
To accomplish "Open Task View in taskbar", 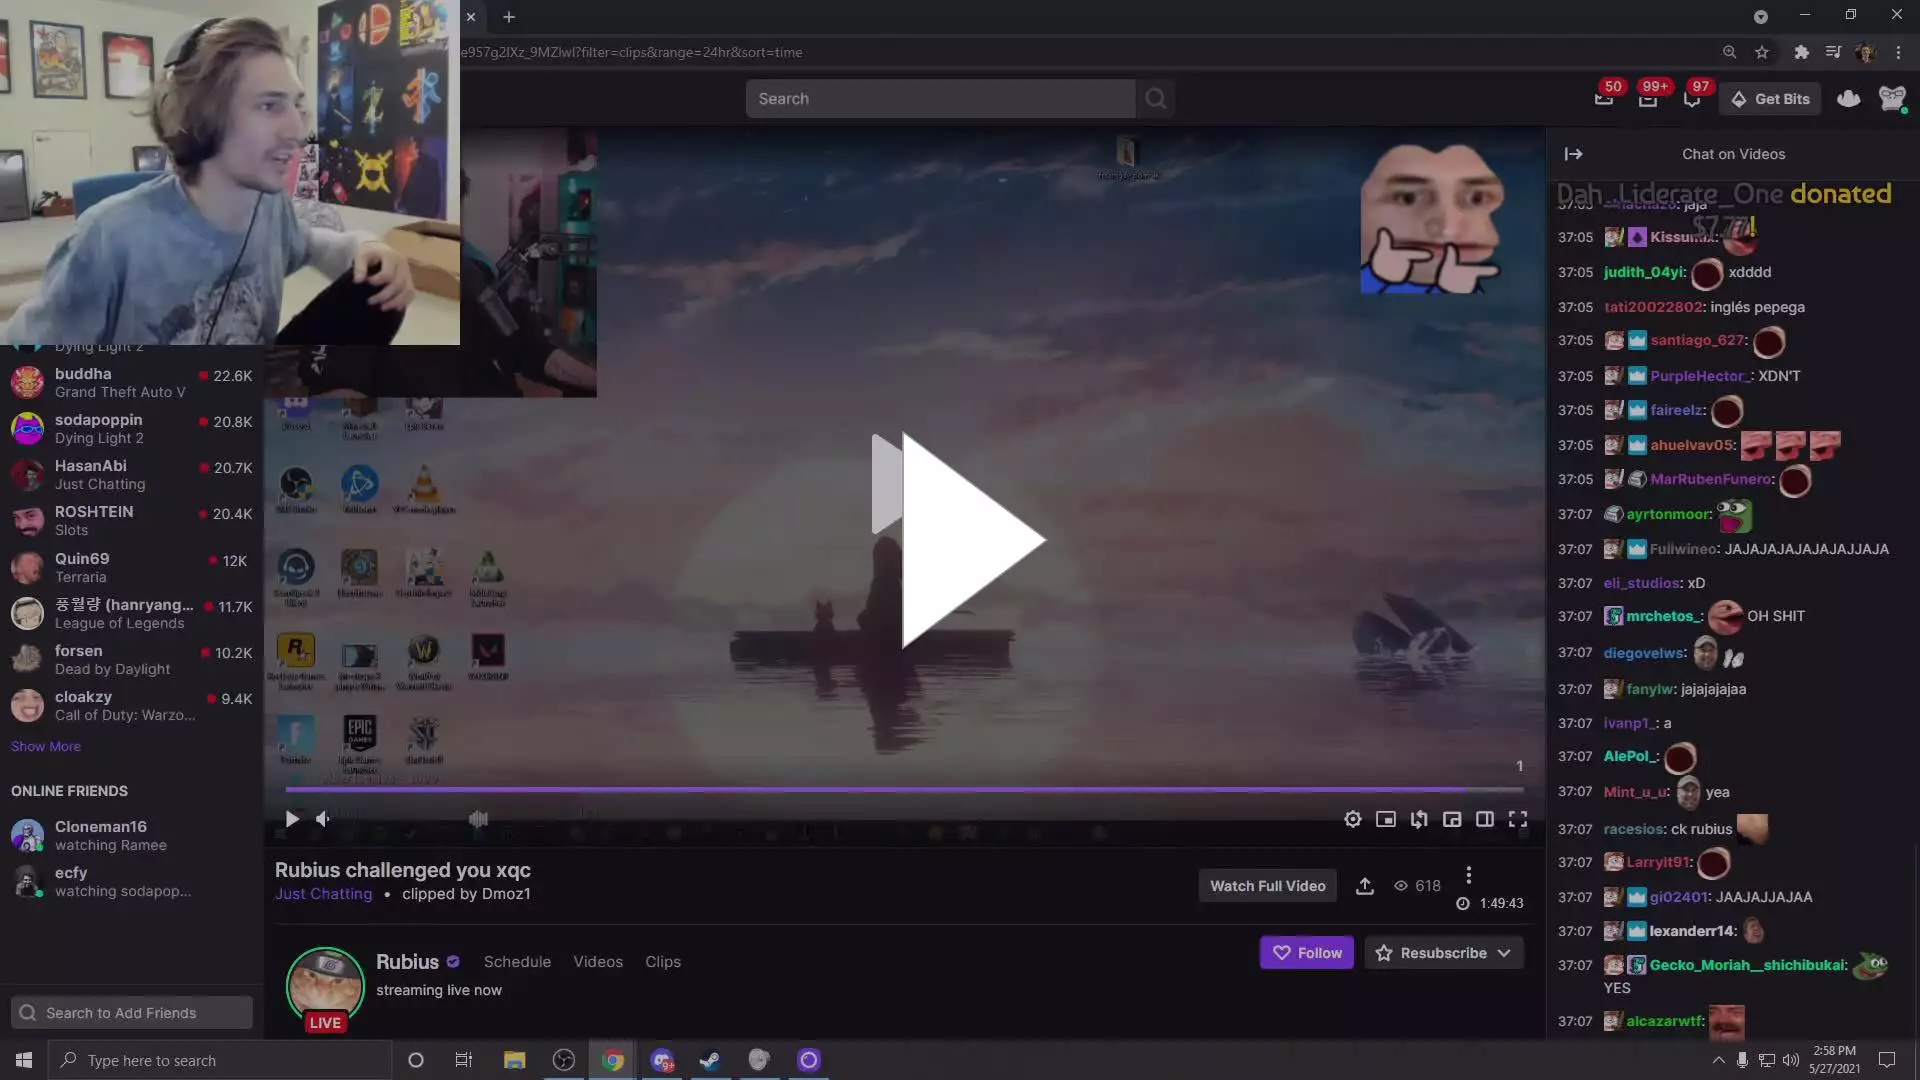I will tap(464, 1060).
